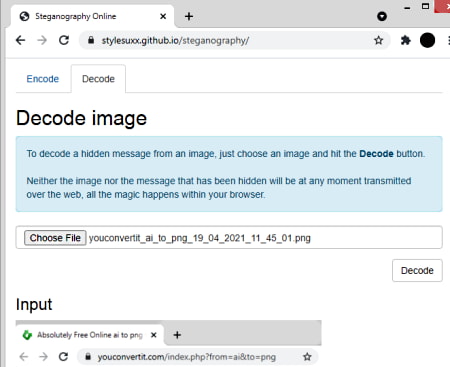Click the bold Decode word in info box
450x367 pixels.
(376, 154)
